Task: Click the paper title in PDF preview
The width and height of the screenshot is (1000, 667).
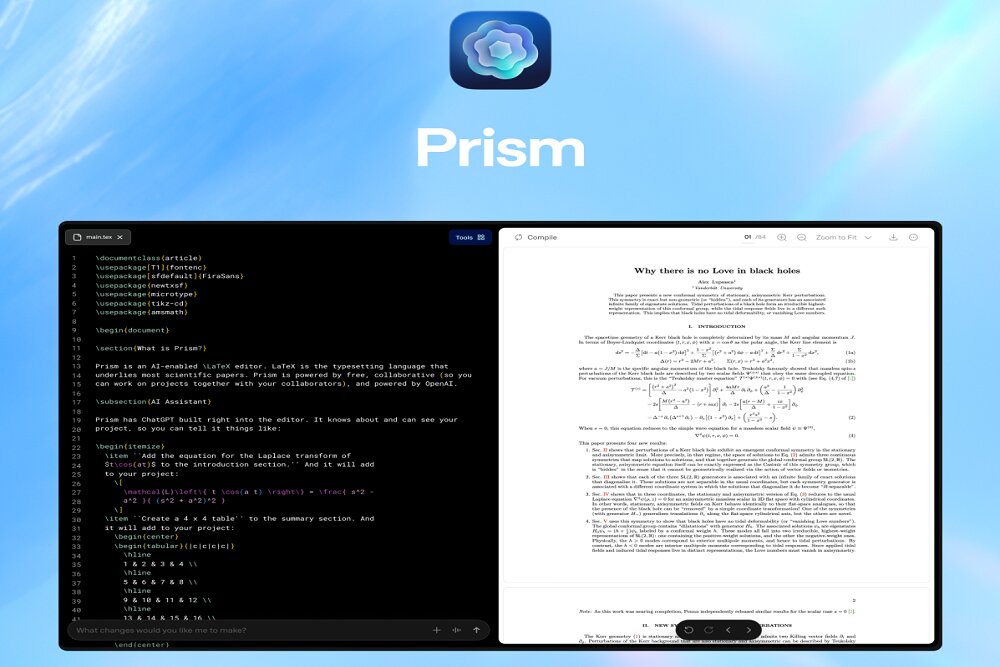Action: point(716,270)
